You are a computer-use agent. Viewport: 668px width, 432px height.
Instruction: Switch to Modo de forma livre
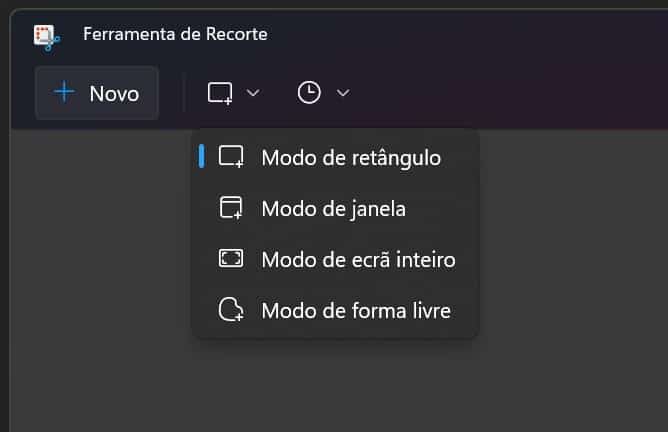pos(355,310)
